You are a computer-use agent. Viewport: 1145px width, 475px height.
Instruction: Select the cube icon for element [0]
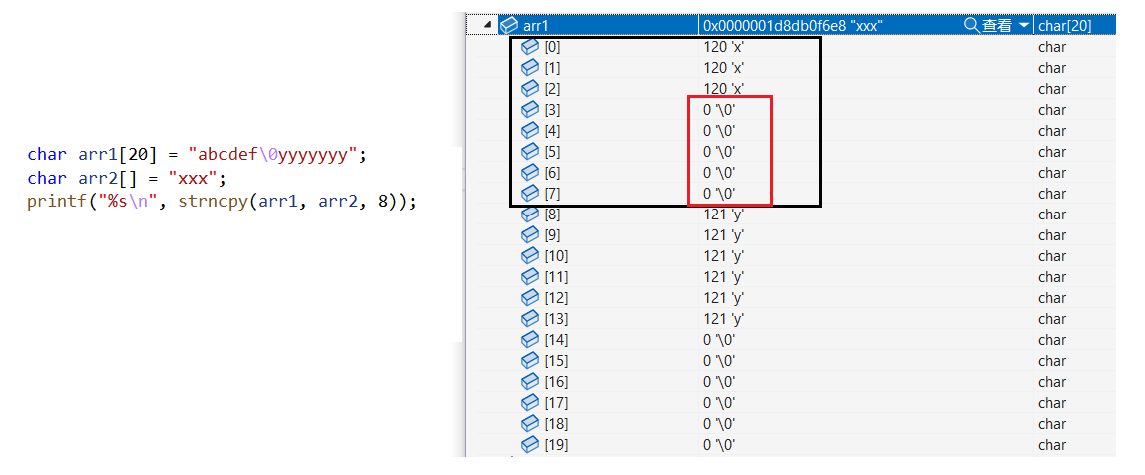pos(530,47)
